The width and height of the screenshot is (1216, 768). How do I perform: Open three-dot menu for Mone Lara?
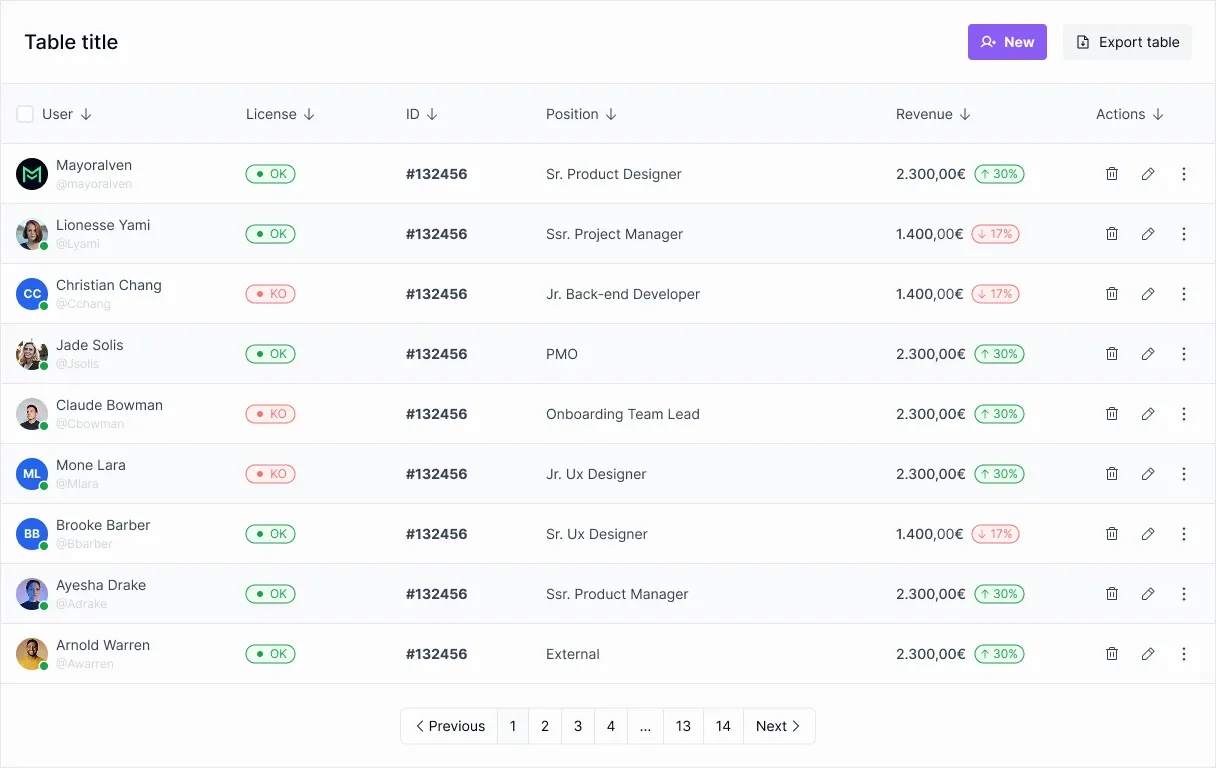pyautogui.click(x=1184, y=474)
